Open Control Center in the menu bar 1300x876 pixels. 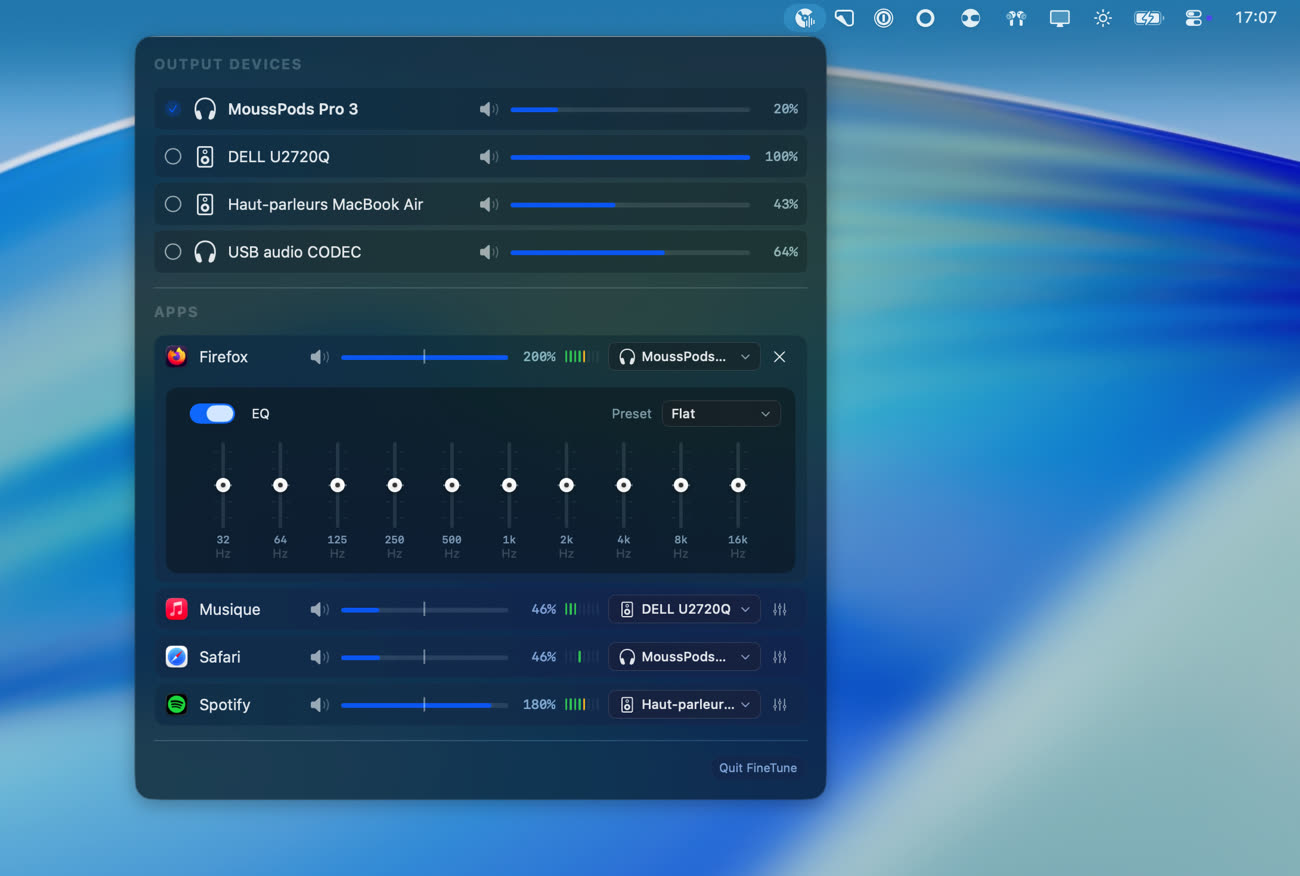coord(1194,18)
